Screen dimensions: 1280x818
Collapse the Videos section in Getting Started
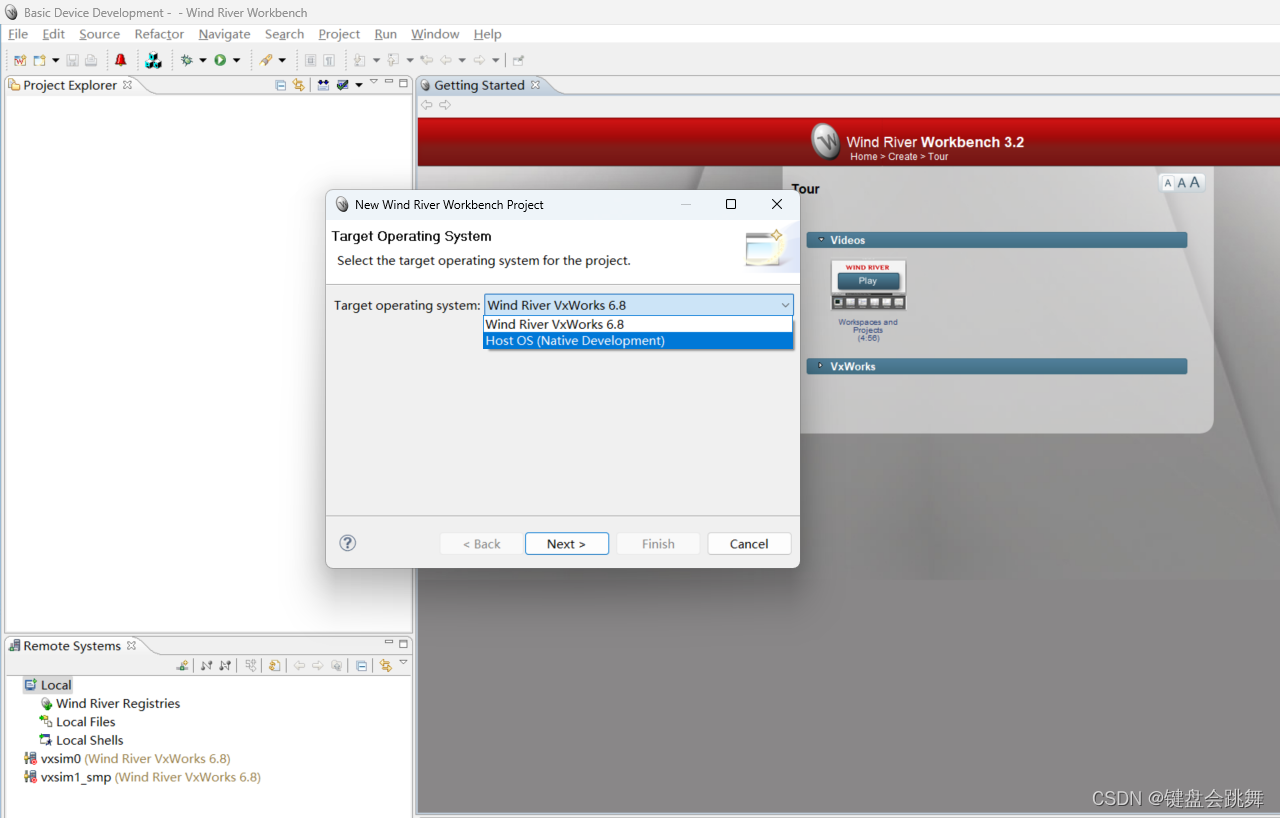[x=822, y=239]
